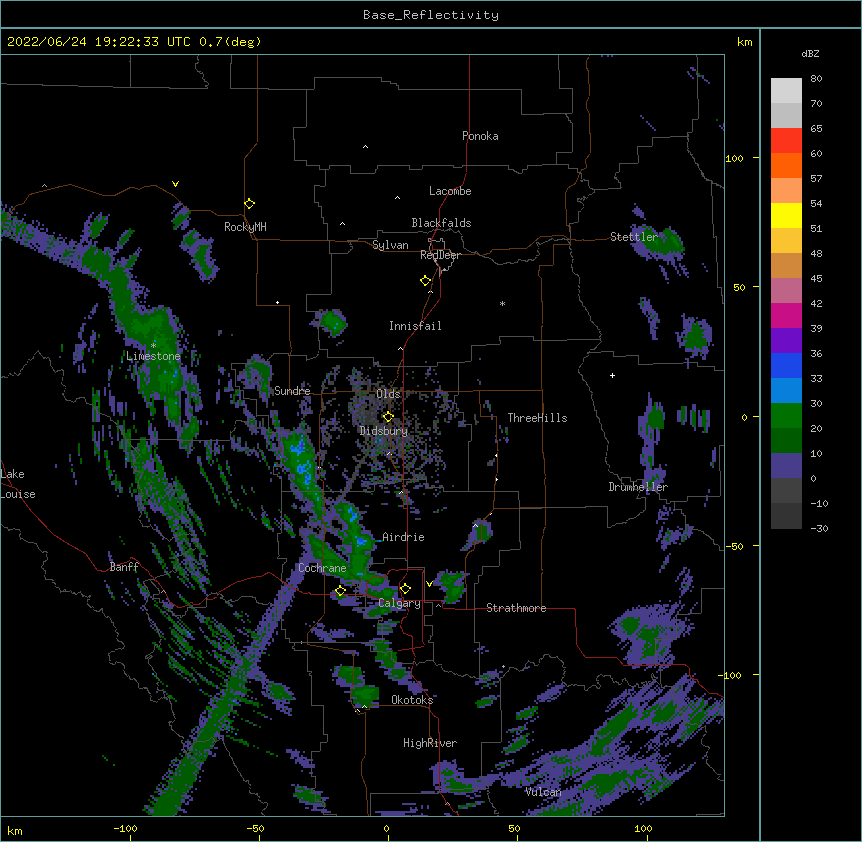Click the Calgary city label
862x842 pixels.
click(399, 603)
